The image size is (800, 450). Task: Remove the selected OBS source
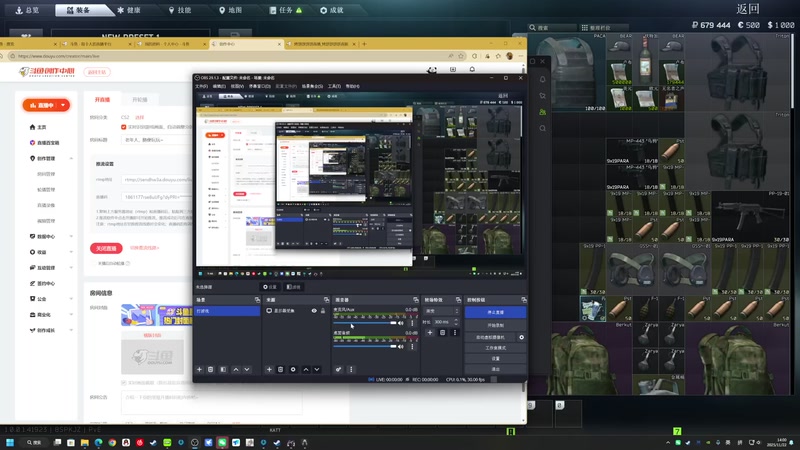(x=280, y=369)
